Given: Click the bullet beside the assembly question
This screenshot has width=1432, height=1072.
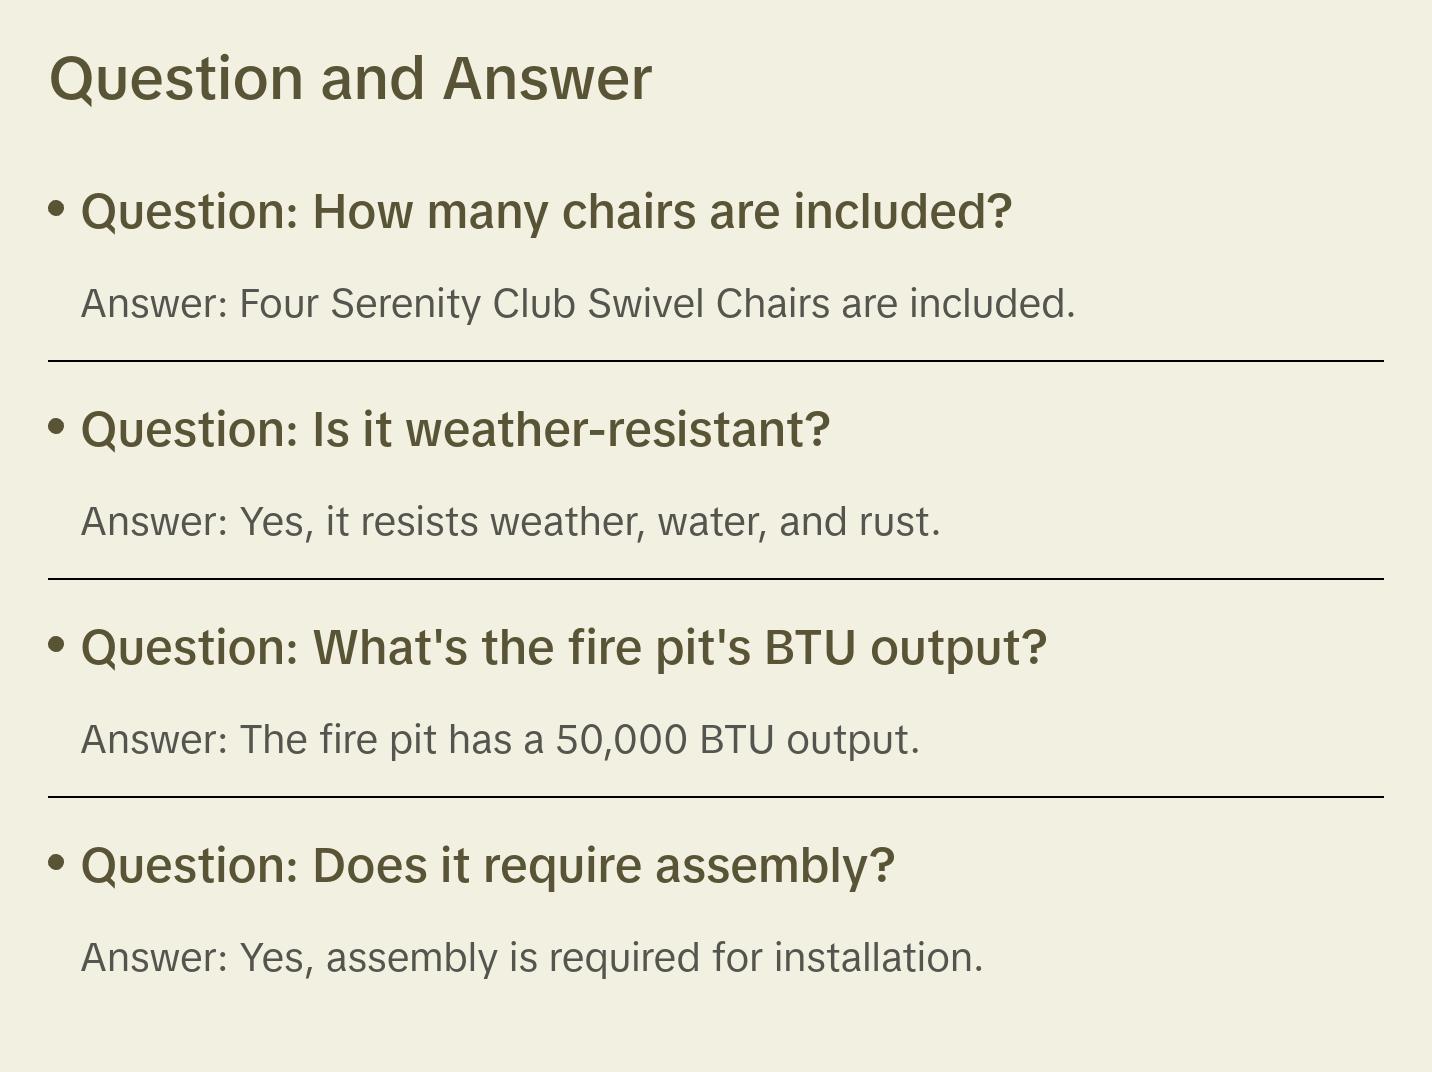Looking at the screenshot, I should (57, 863).
